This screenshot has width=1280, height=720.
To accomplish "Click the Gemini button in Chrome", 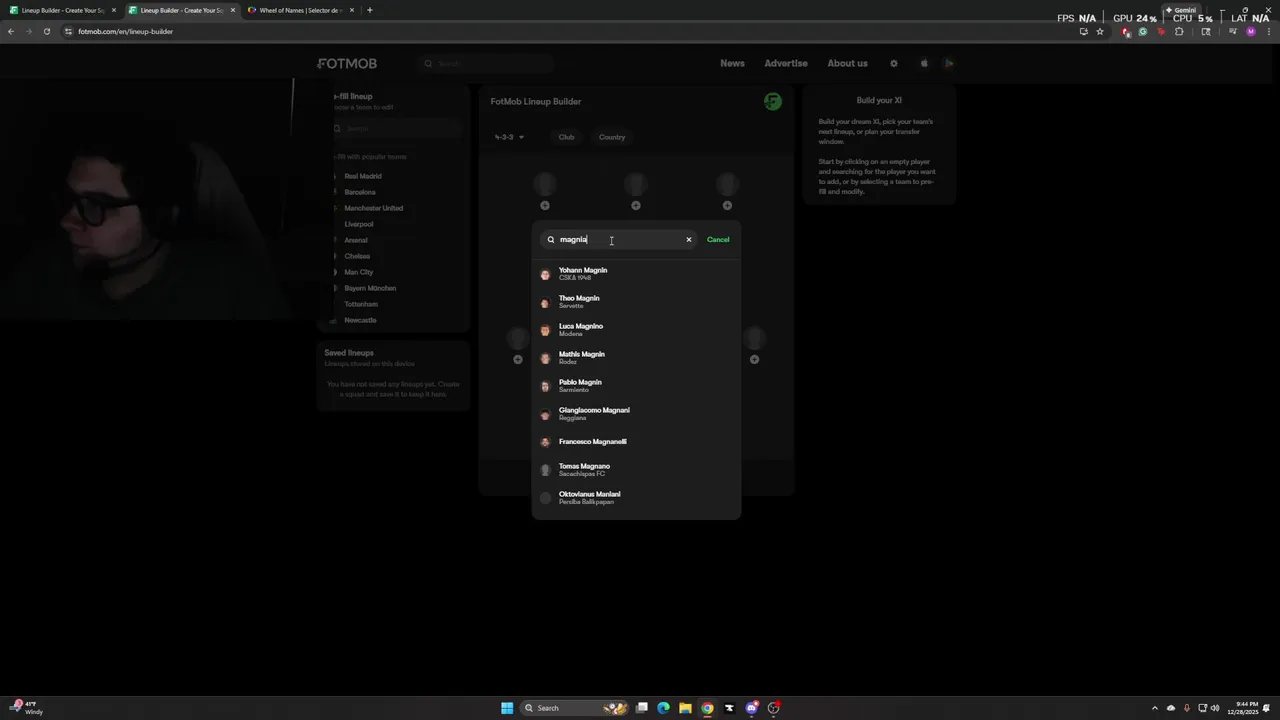I will [1181, 10].
